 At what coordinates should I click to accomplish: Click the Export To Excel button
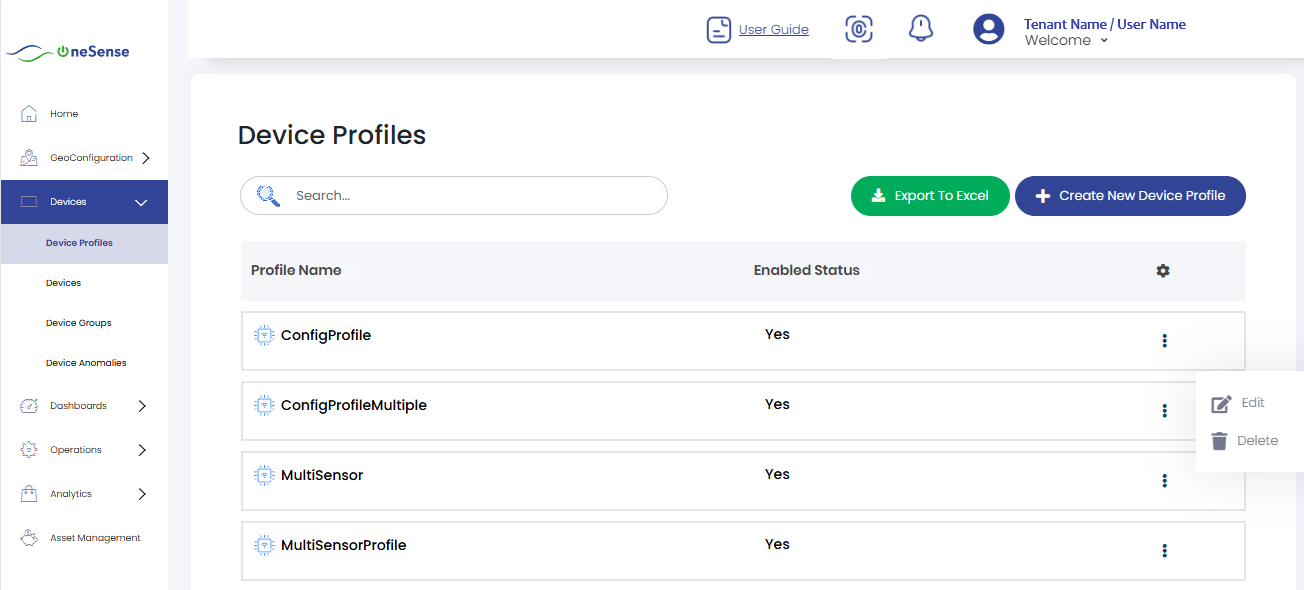930,196
